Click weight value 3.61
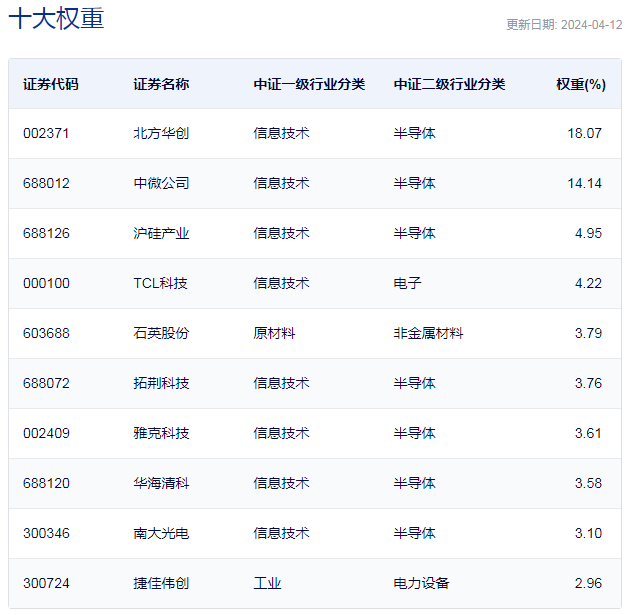The width and height of the screenshot is (630, 615). (x=588, y=433)
